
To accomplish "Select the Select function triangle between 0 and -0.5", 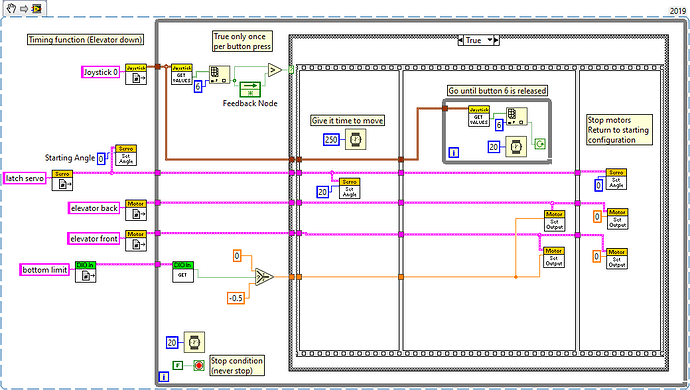I will point(264,277).
